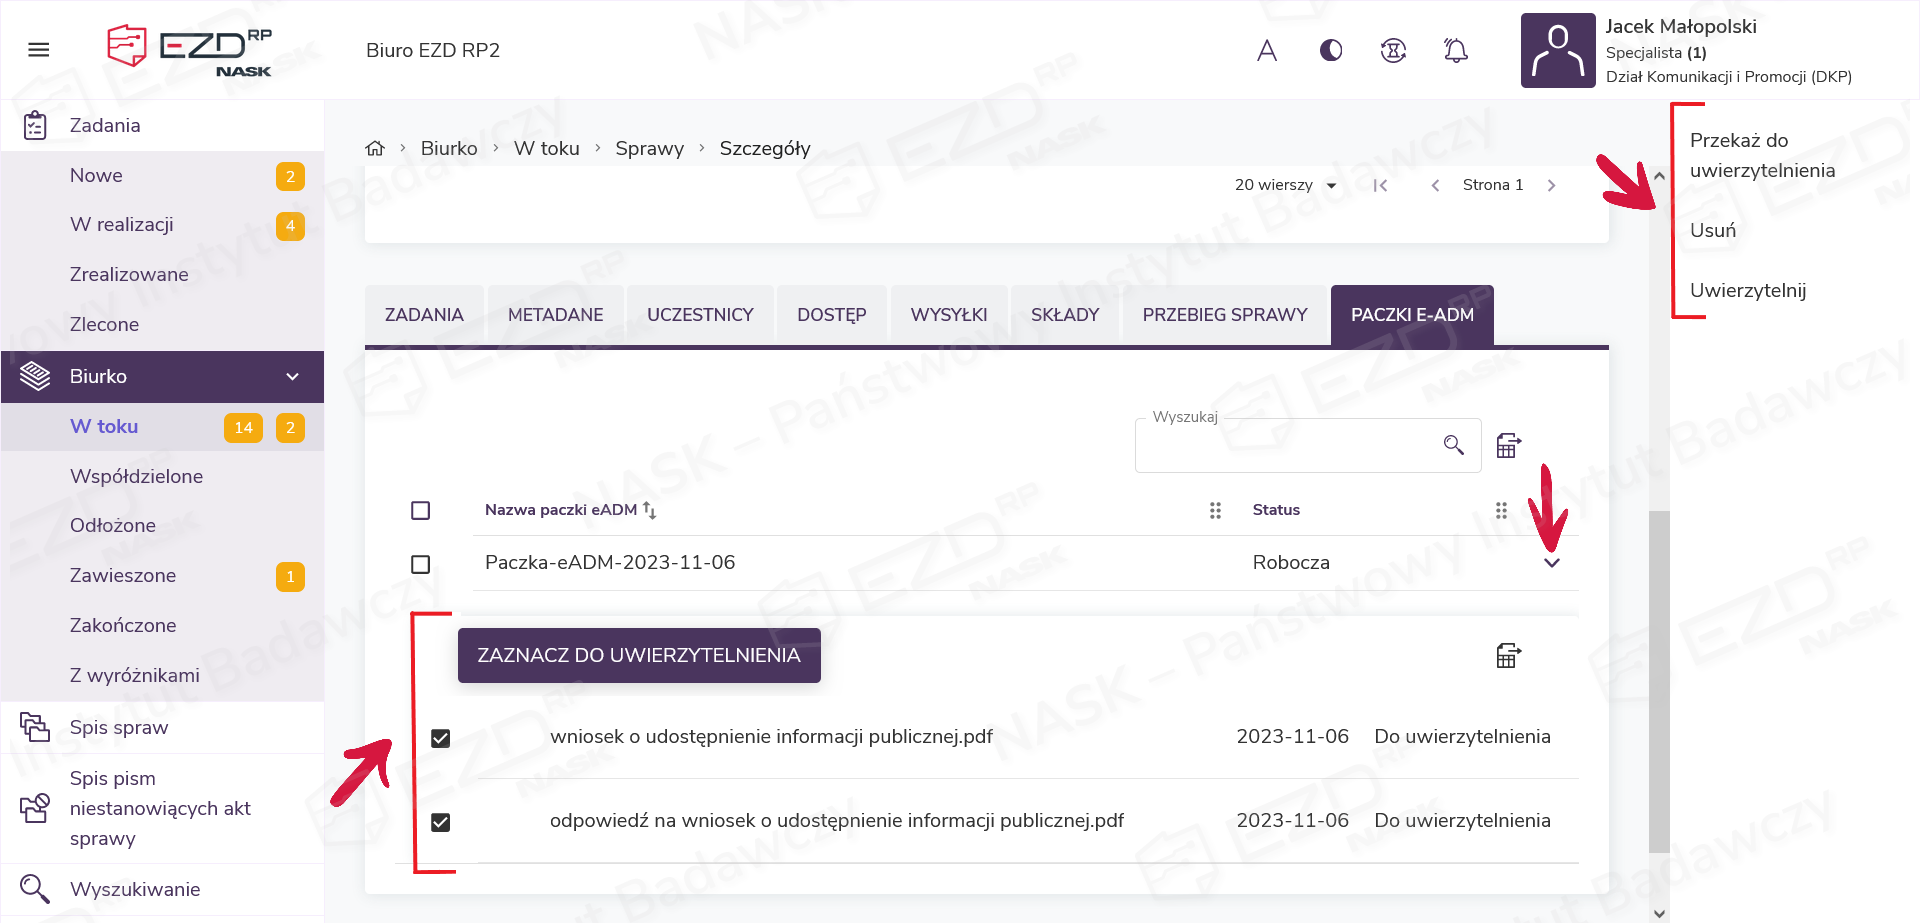Click into the Wyszukaj search input

pyautogui.click(x=1285, y=447)
